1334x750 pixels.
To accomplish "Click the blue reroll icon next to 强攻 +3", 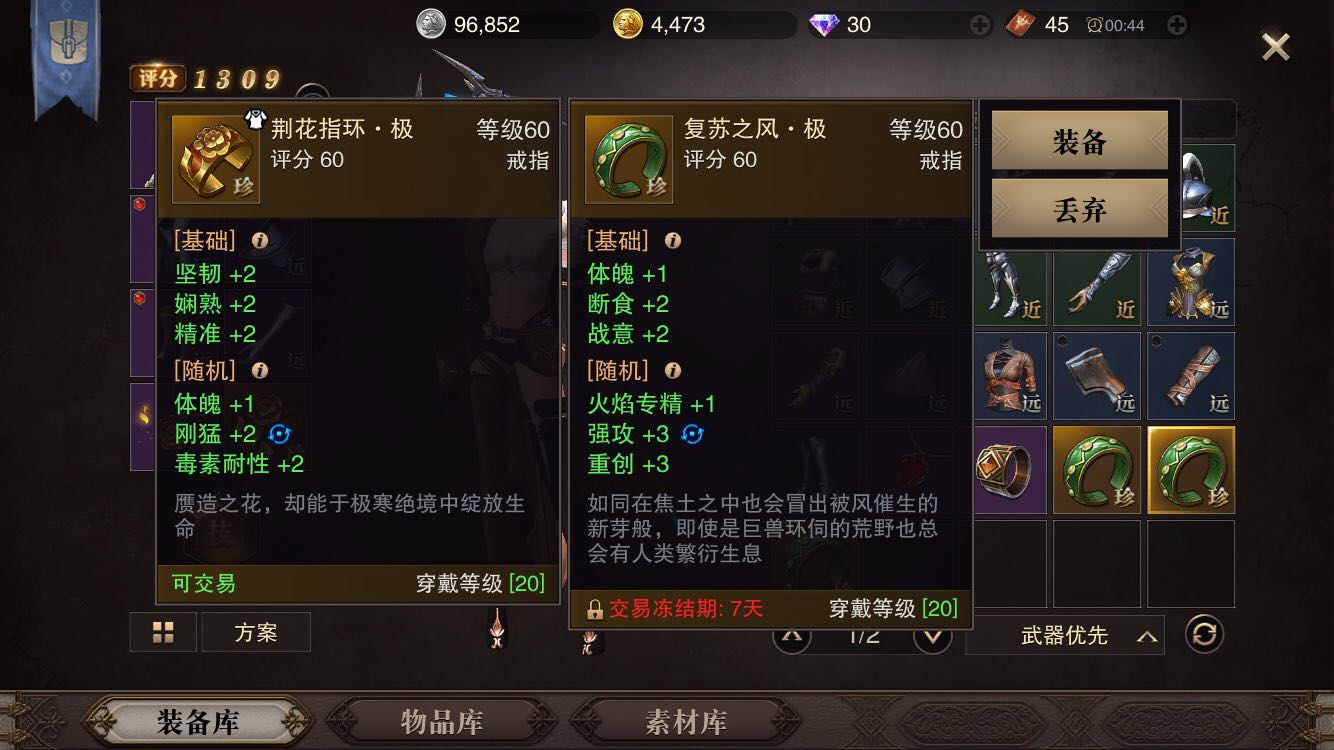I will coord(693,434).
